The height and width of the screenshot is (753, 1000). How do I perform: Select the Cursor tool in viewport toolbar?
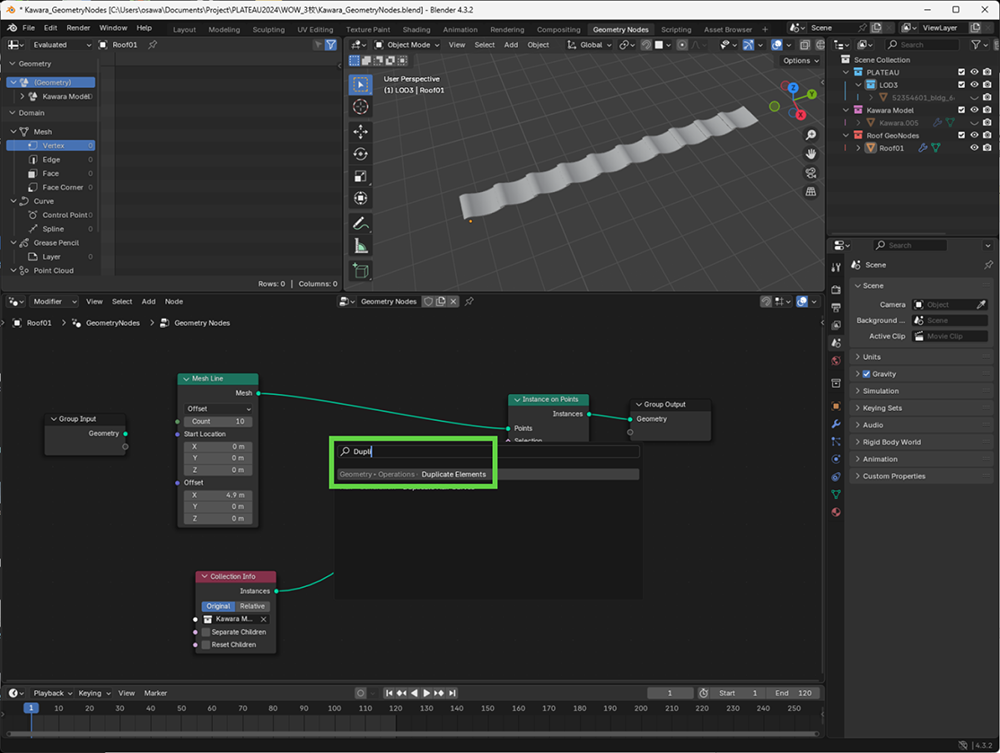pos(360,107)
